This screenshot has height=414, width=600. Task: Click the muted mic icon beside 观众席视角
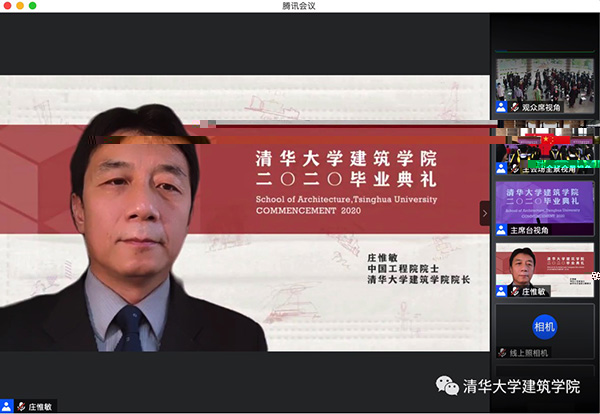pos(515,108)
